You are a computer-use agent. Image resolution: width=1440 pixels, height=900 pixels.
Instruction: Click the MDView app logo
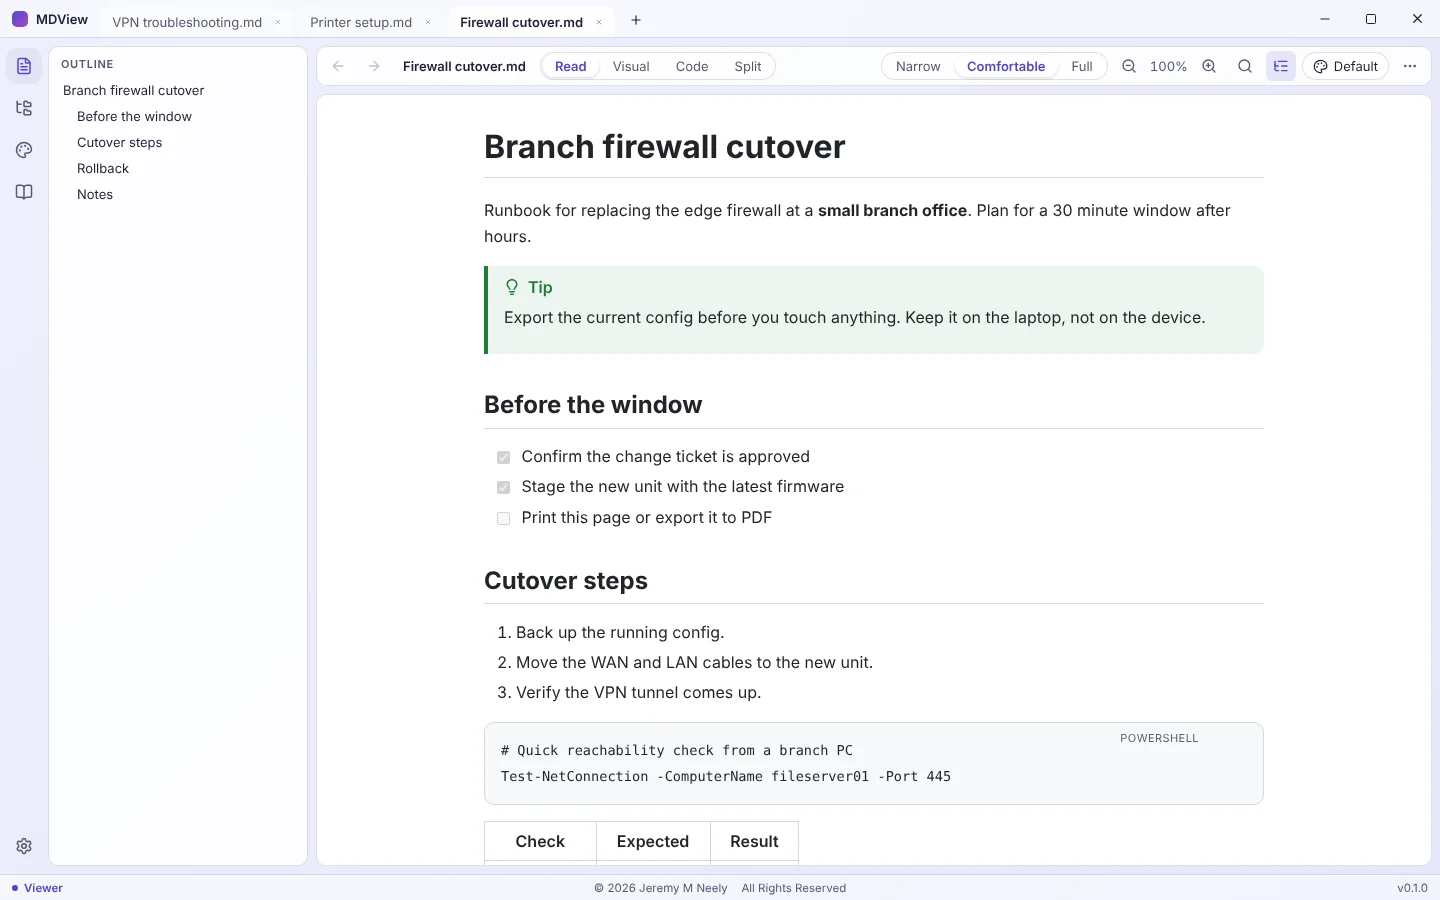[x=20, y=19]
